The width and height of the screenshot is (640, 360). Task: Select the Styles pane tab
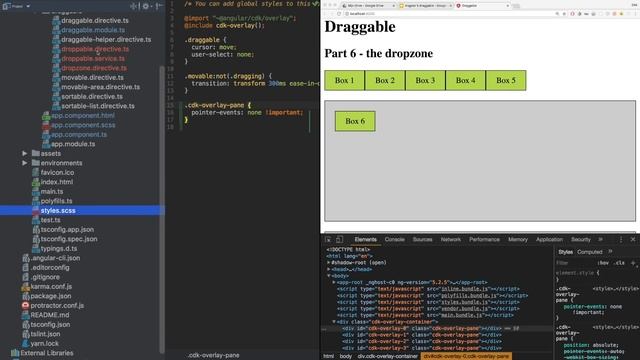[x=565, y=252]
